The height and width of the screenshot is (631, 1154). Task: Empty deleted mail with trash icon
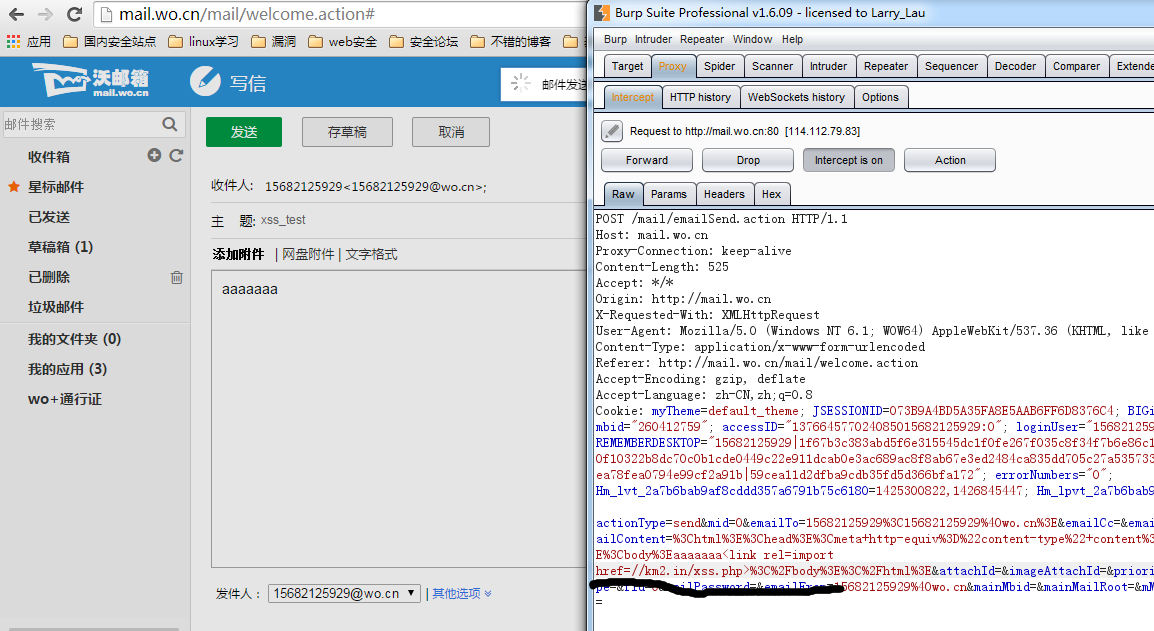pos(177,277)
